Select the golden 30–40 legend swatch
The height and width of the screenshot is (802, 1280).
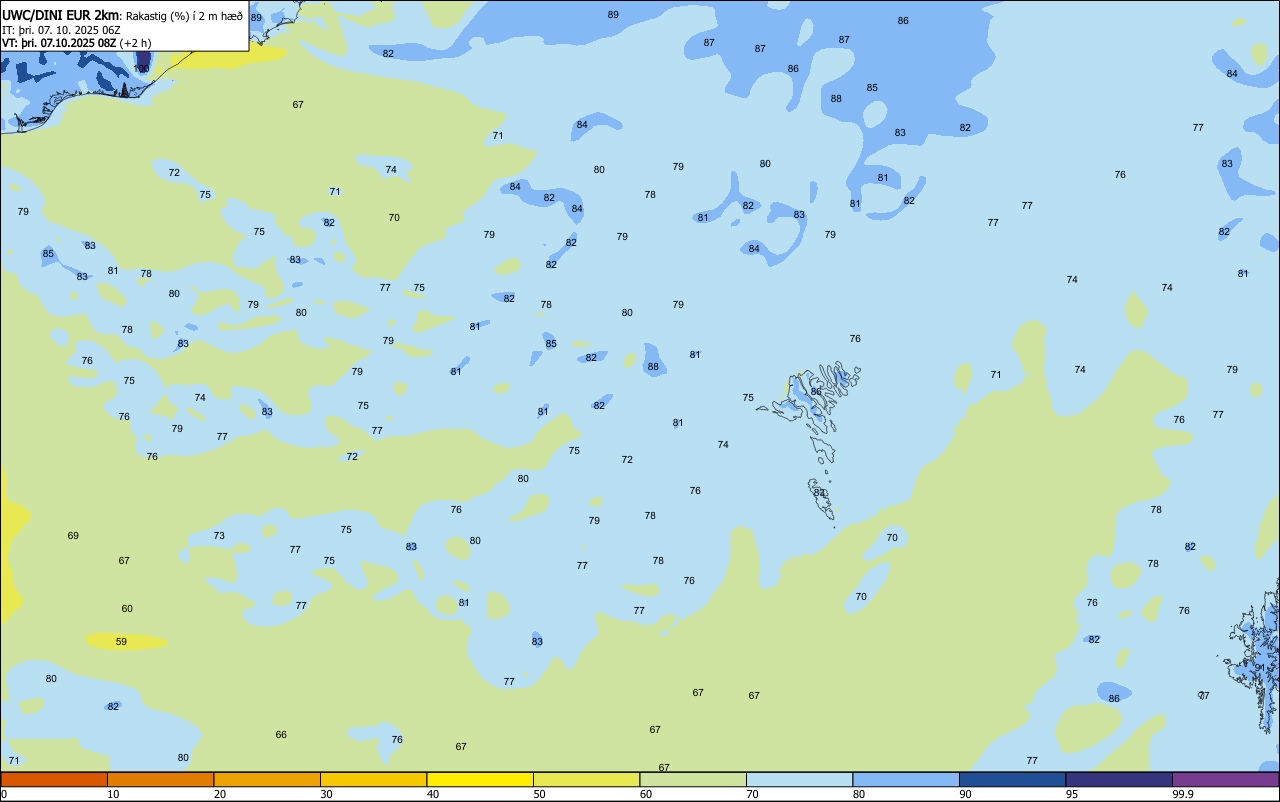373,779
